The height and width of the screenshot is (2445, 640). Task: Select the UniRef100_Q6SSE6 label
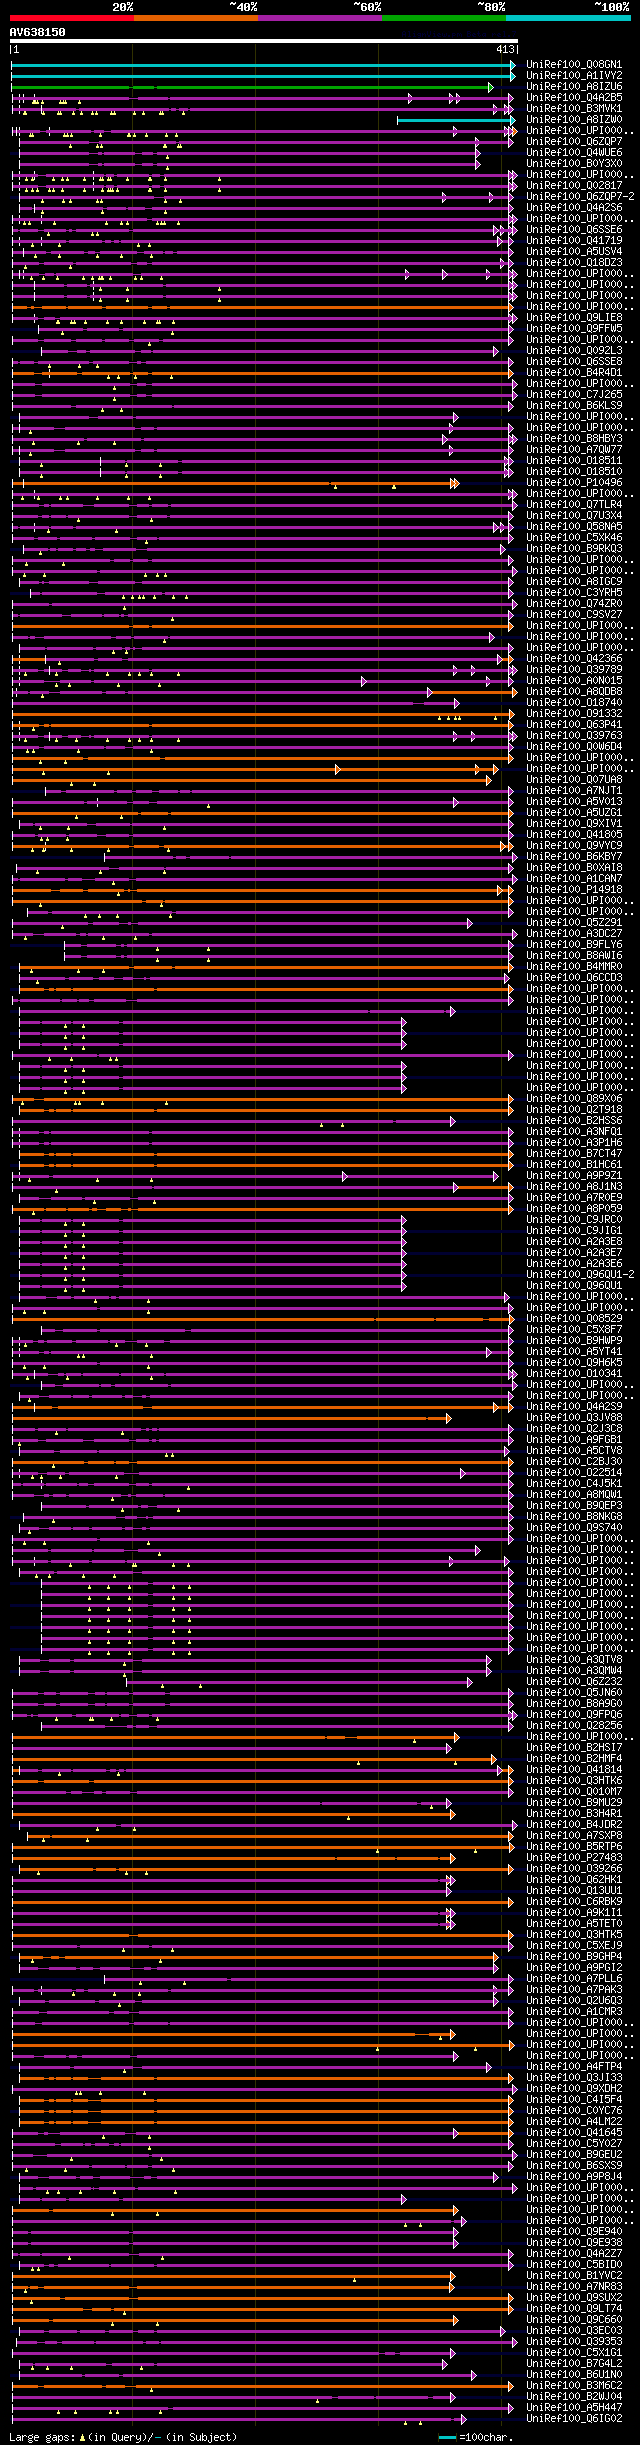[574, 230]
